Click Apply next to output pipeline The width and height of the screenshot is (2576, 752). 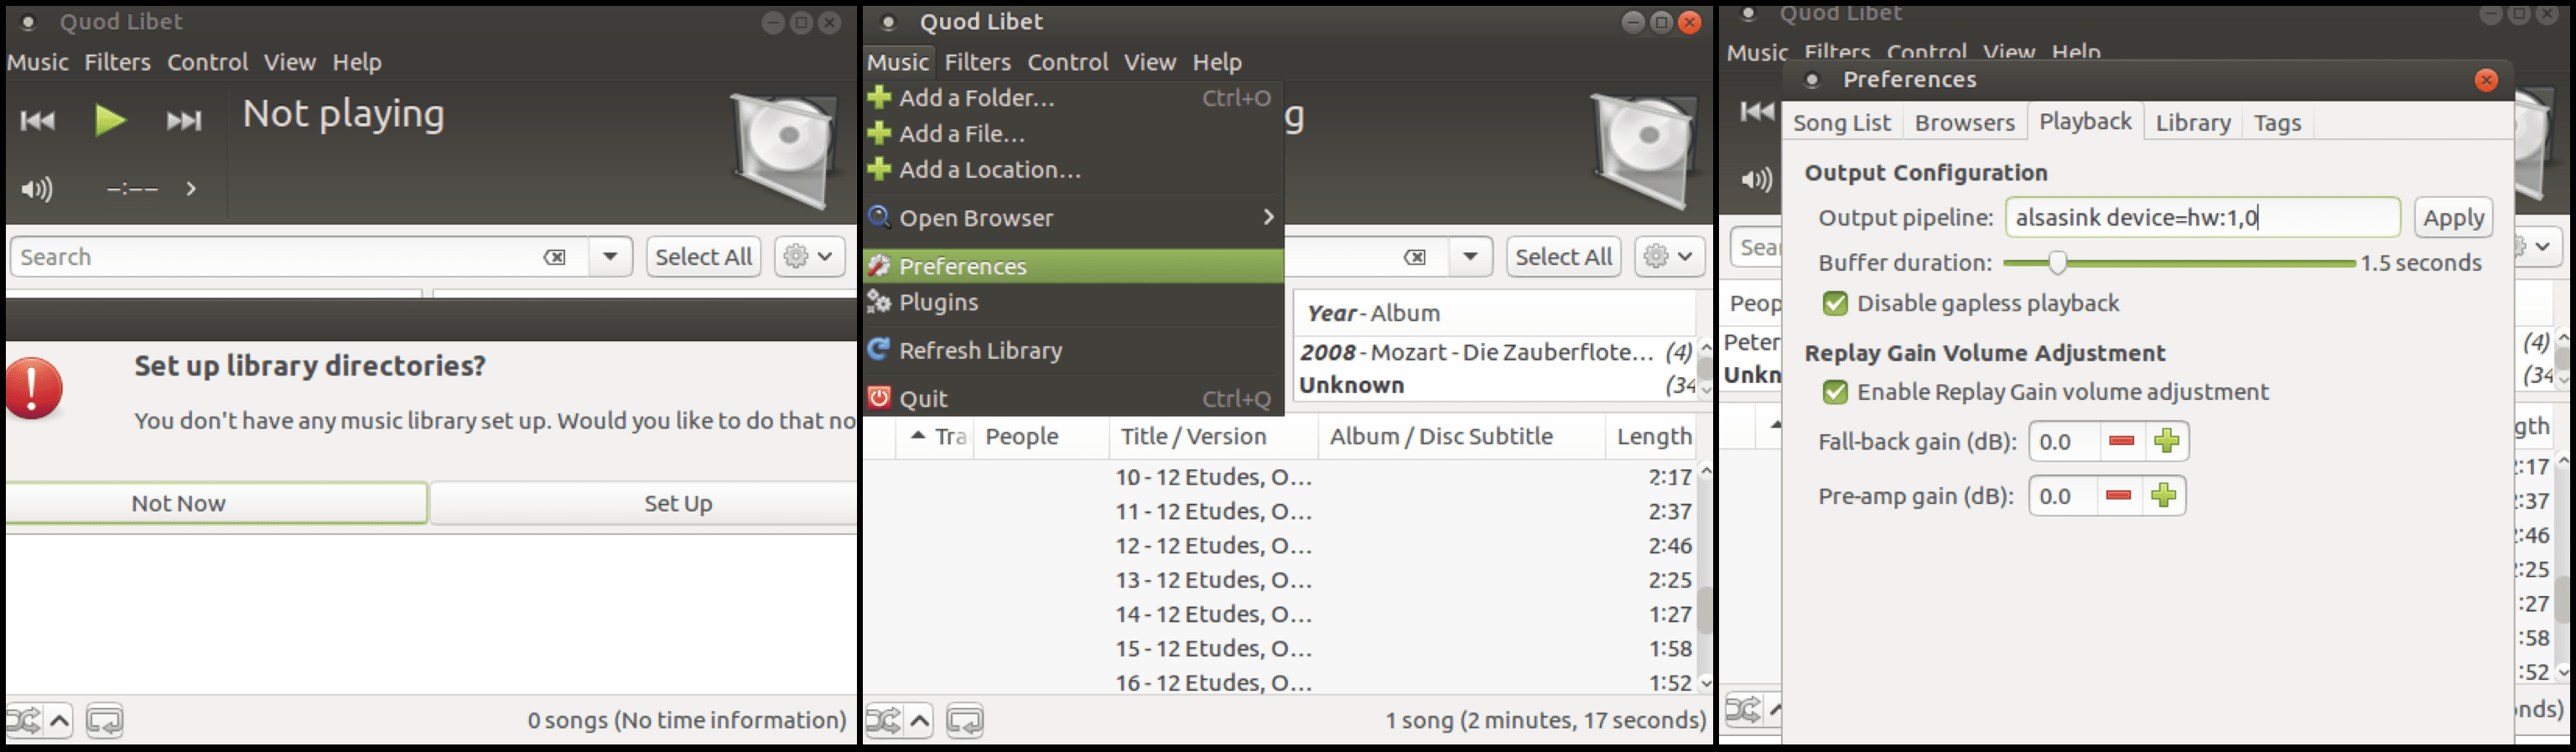2452,218
